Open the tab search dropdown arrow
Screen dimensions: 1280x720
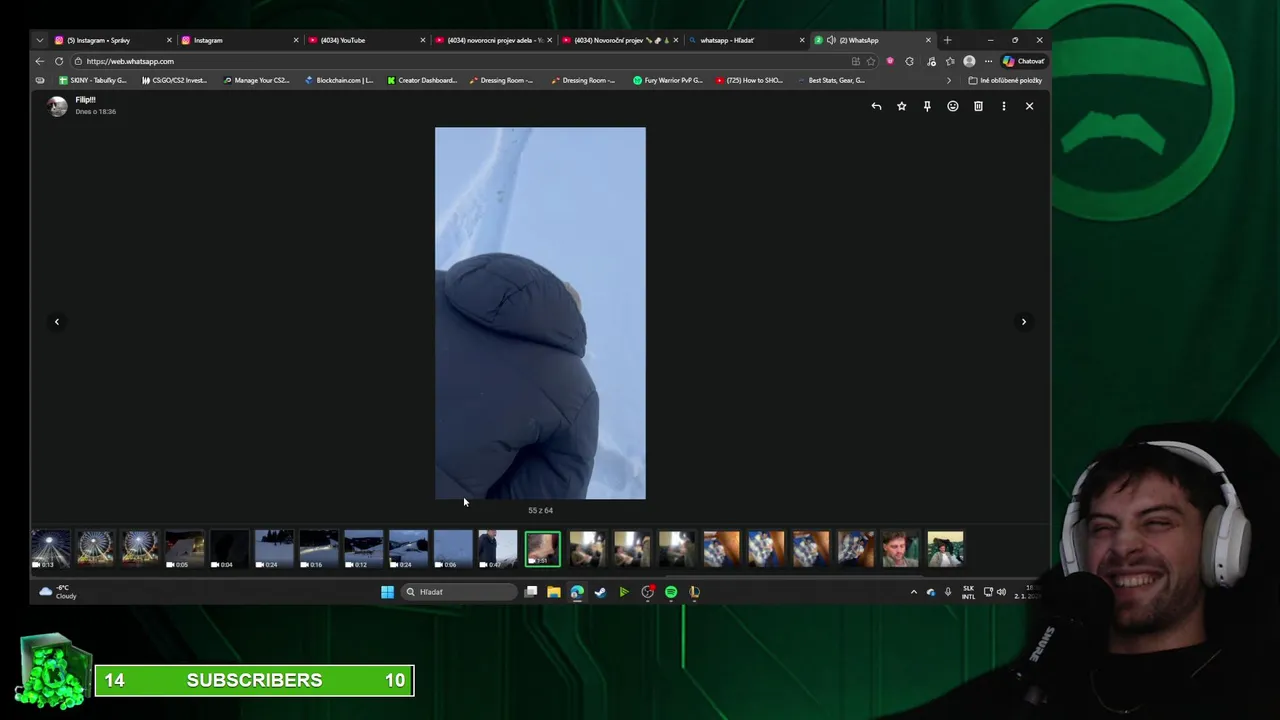[x=40, y=40]
